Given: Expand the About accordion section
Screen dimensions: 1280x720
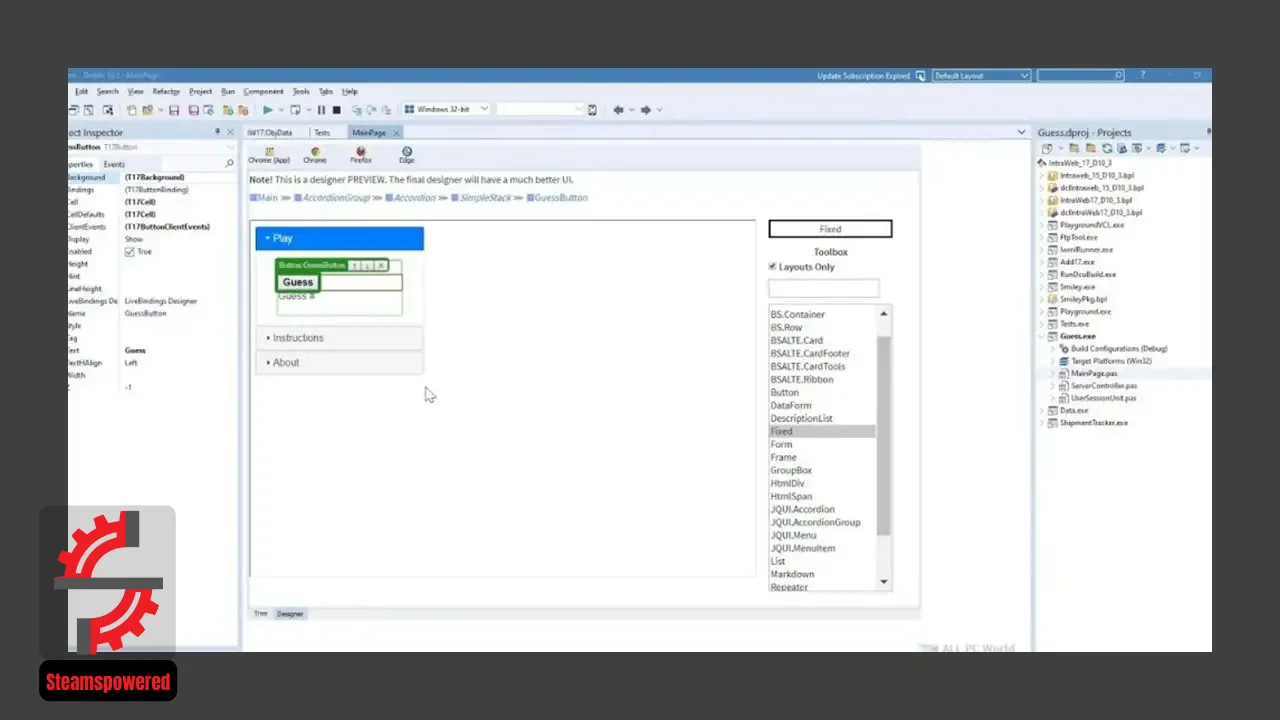Looking at the screenshot, I should pos(340,362).
